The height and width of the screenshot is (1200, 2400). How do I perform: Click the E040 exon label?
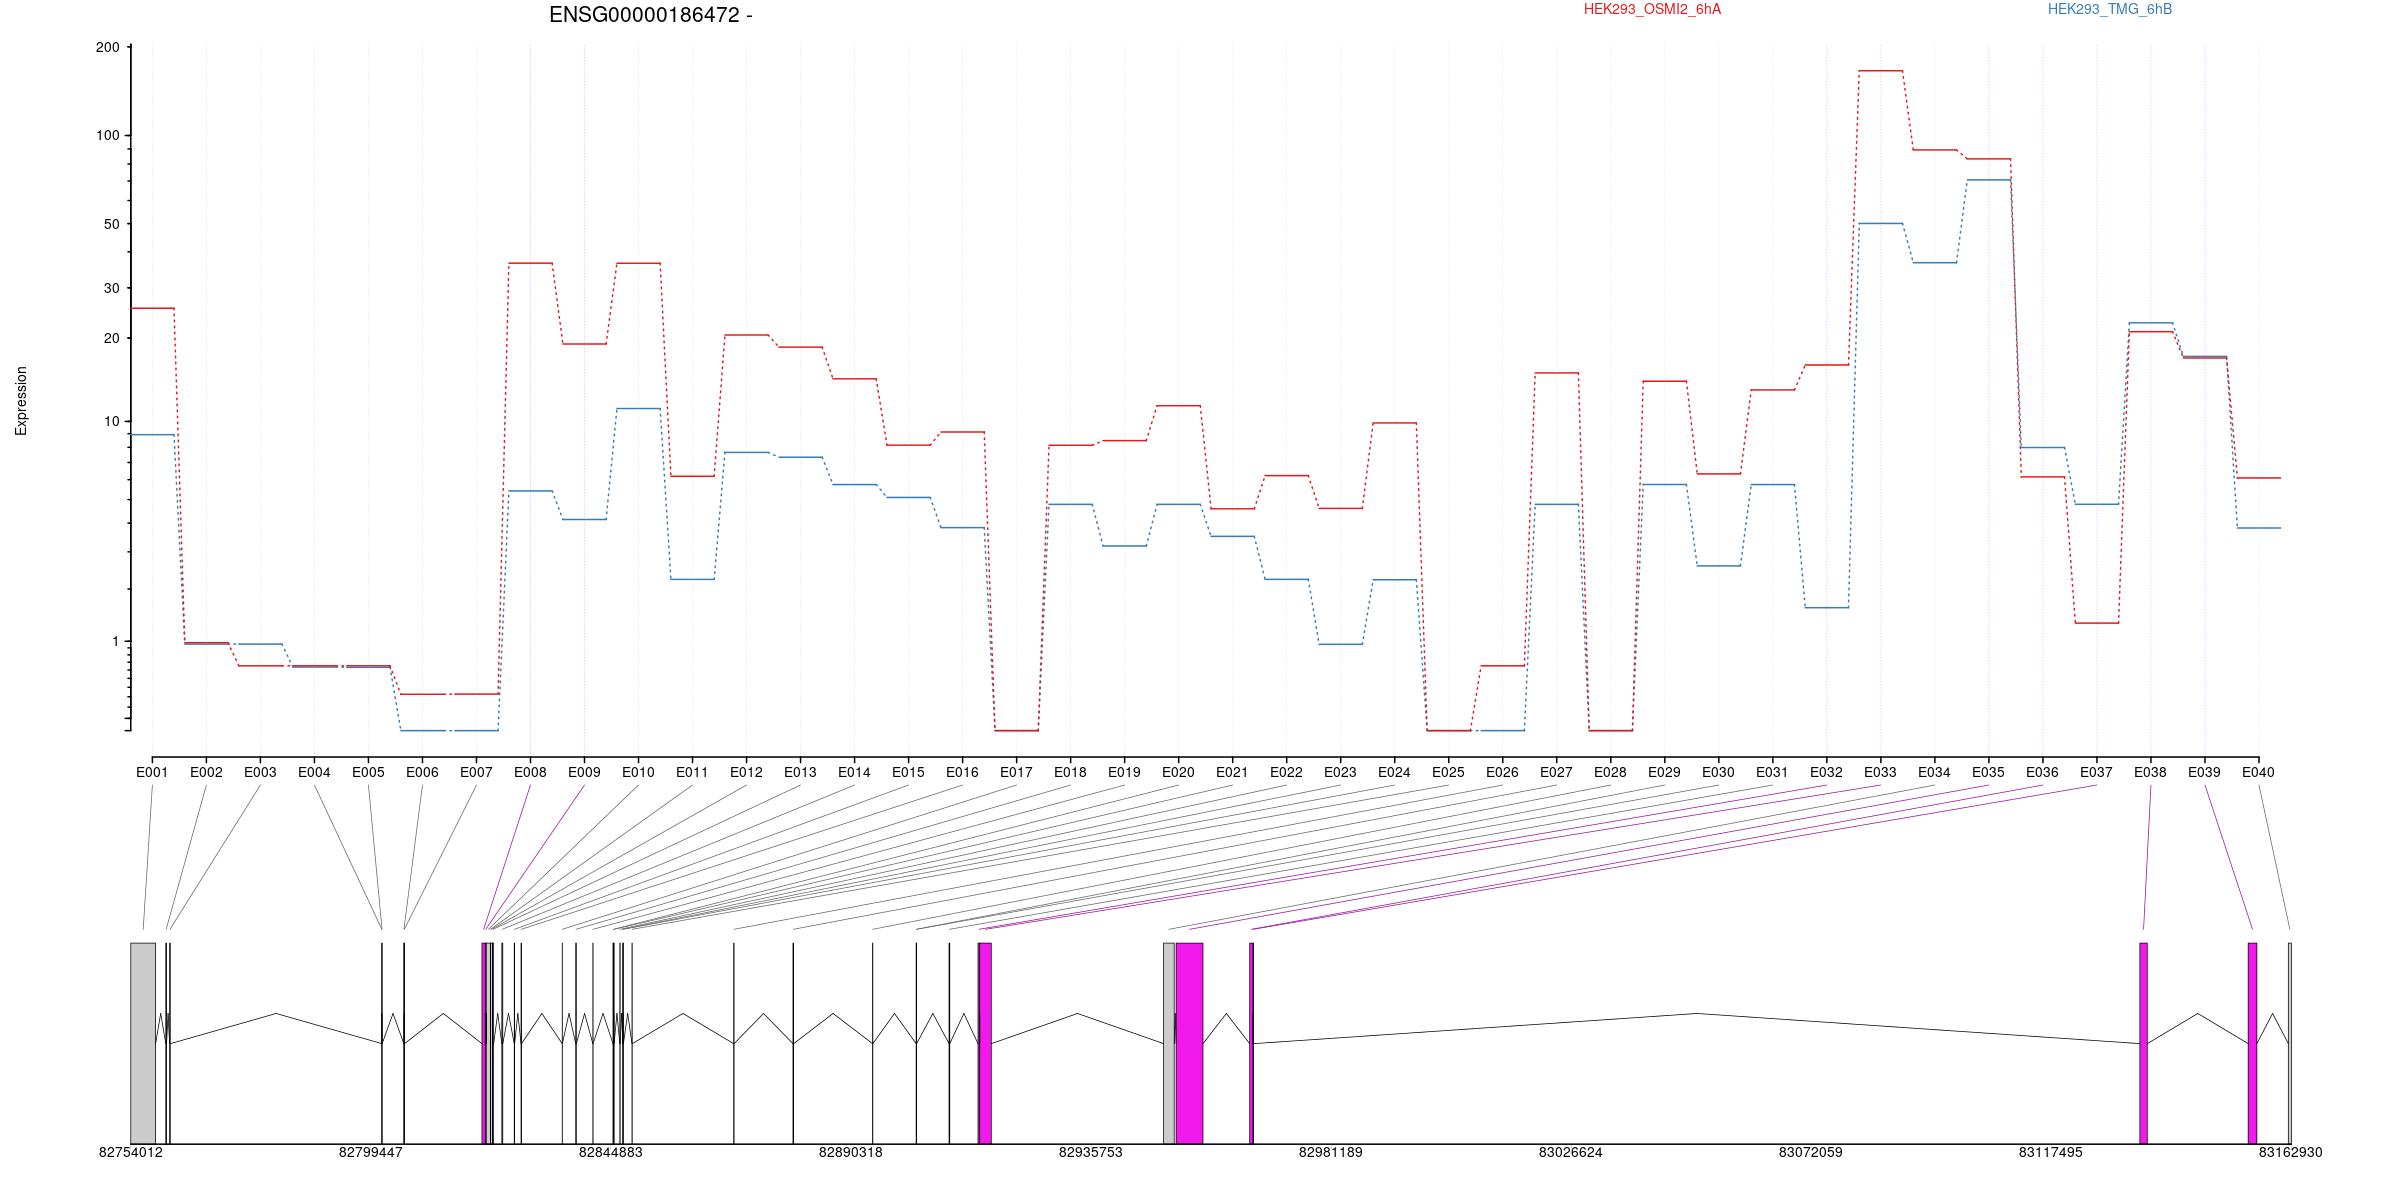click(2258, 772)
